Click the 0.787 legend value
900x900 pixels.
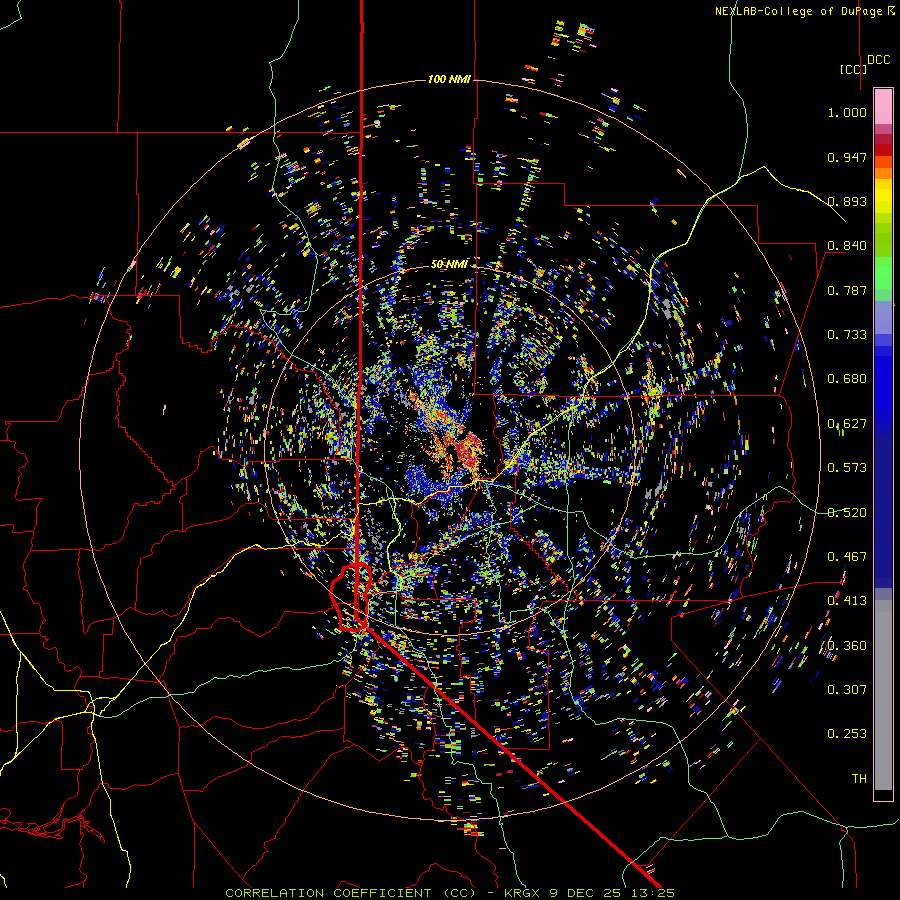click(847, 290)
